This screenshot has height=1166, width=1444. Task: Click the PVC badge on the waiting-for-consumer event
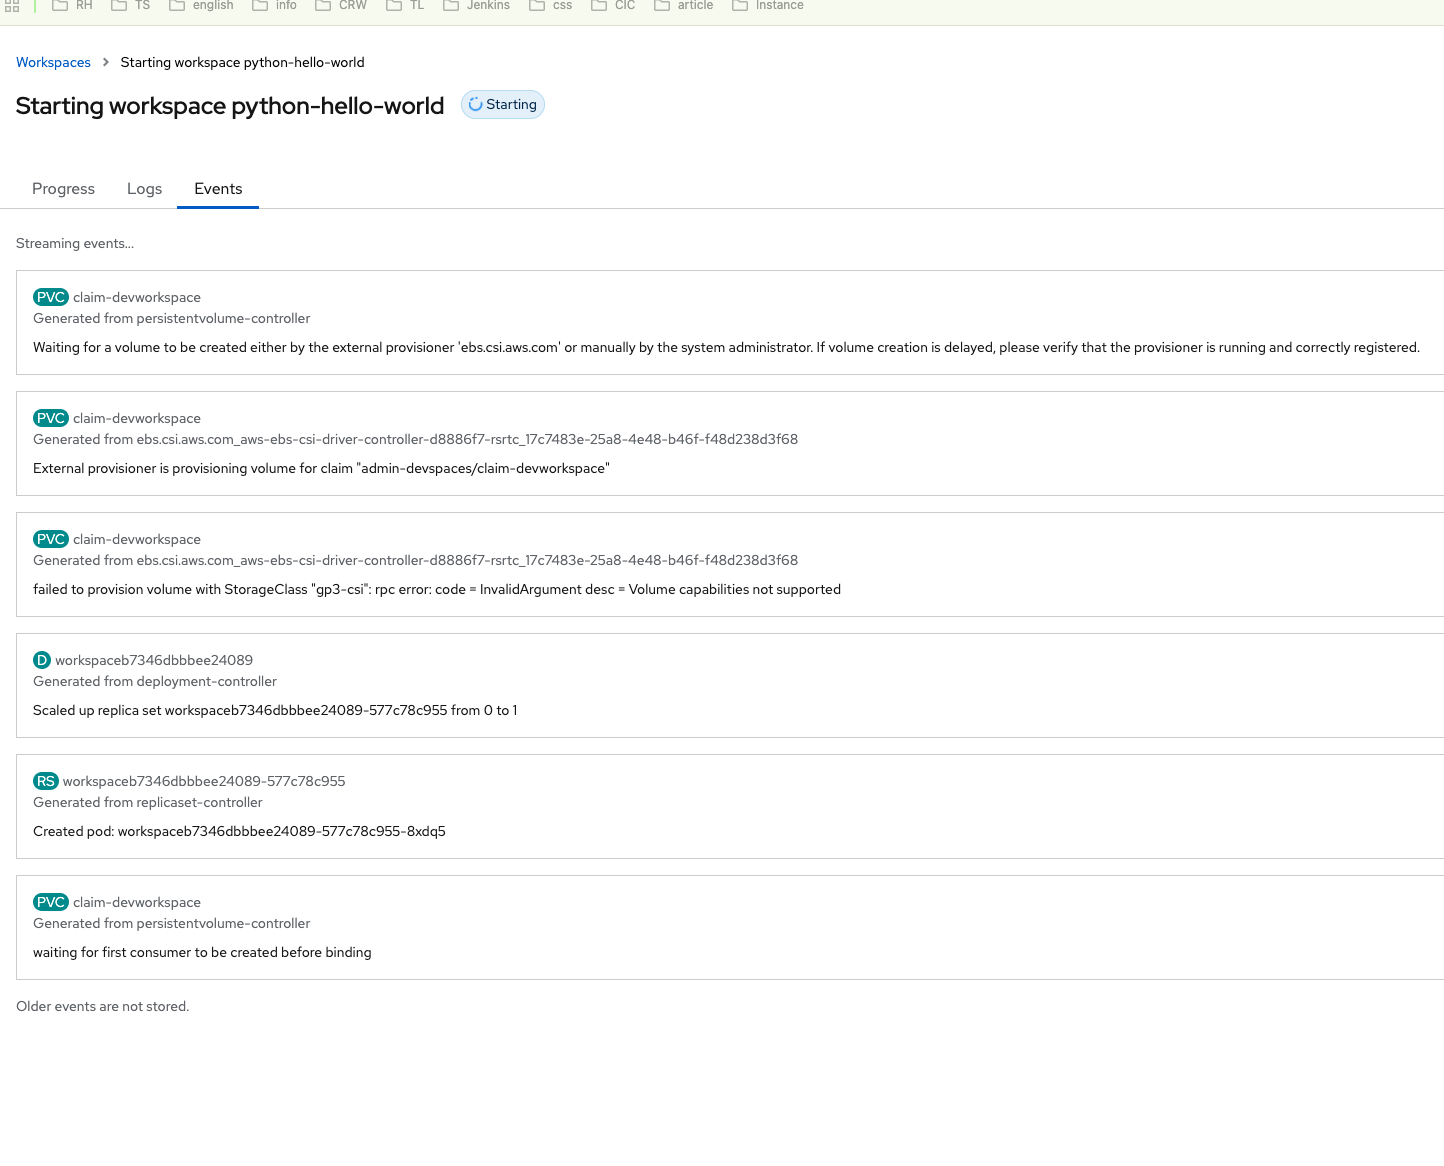tap(50, 902)
